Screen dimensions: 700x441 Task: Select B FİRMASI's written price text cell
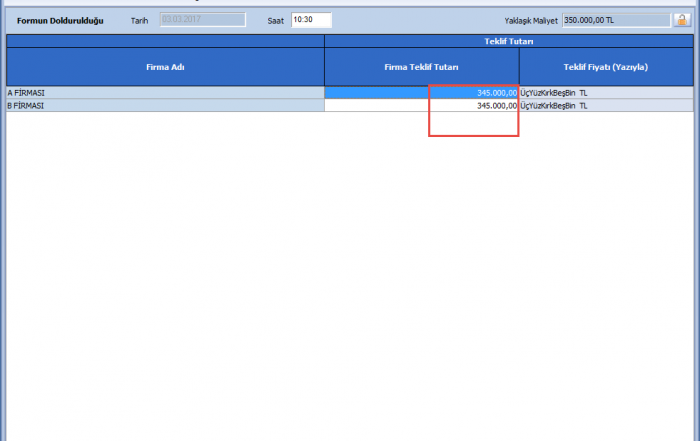(x=606, y=105)
